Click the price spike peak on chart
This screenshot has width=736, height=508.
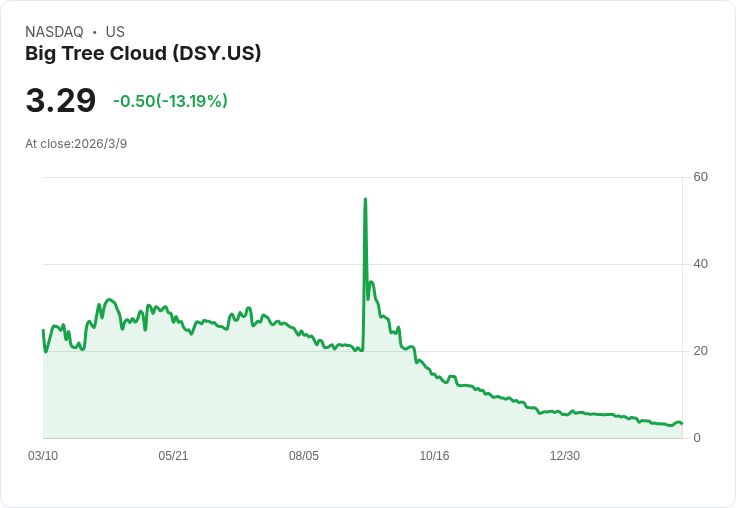pyautogui.click(x=365, y=200)
